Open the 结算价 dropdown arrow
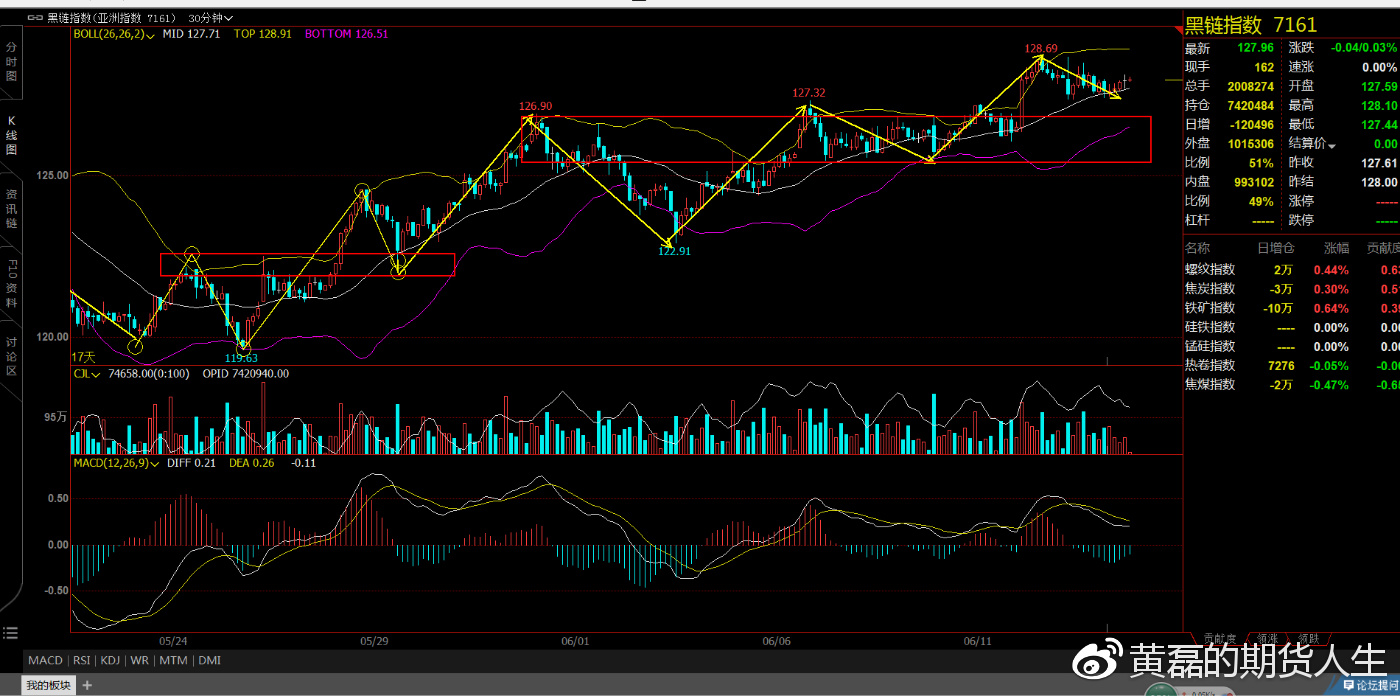Screen dimensions: 1400x696 click(1331, 145)
